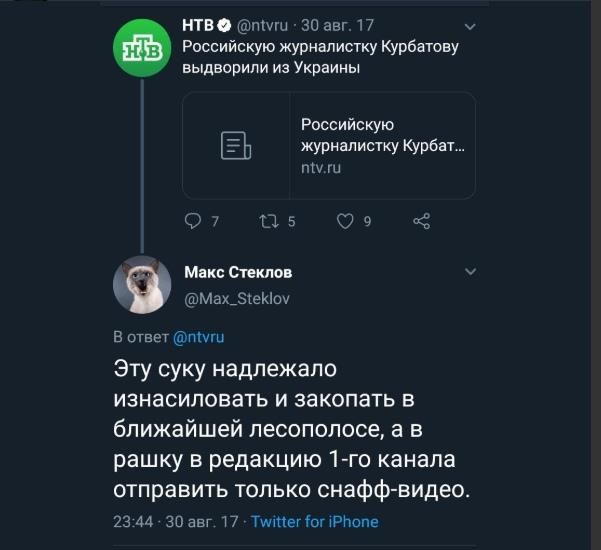The height and width of the screenshot is (550, 601).
Task: Click the article document icon in link preview
Action: pyautogui.click(x=236, y=146)
